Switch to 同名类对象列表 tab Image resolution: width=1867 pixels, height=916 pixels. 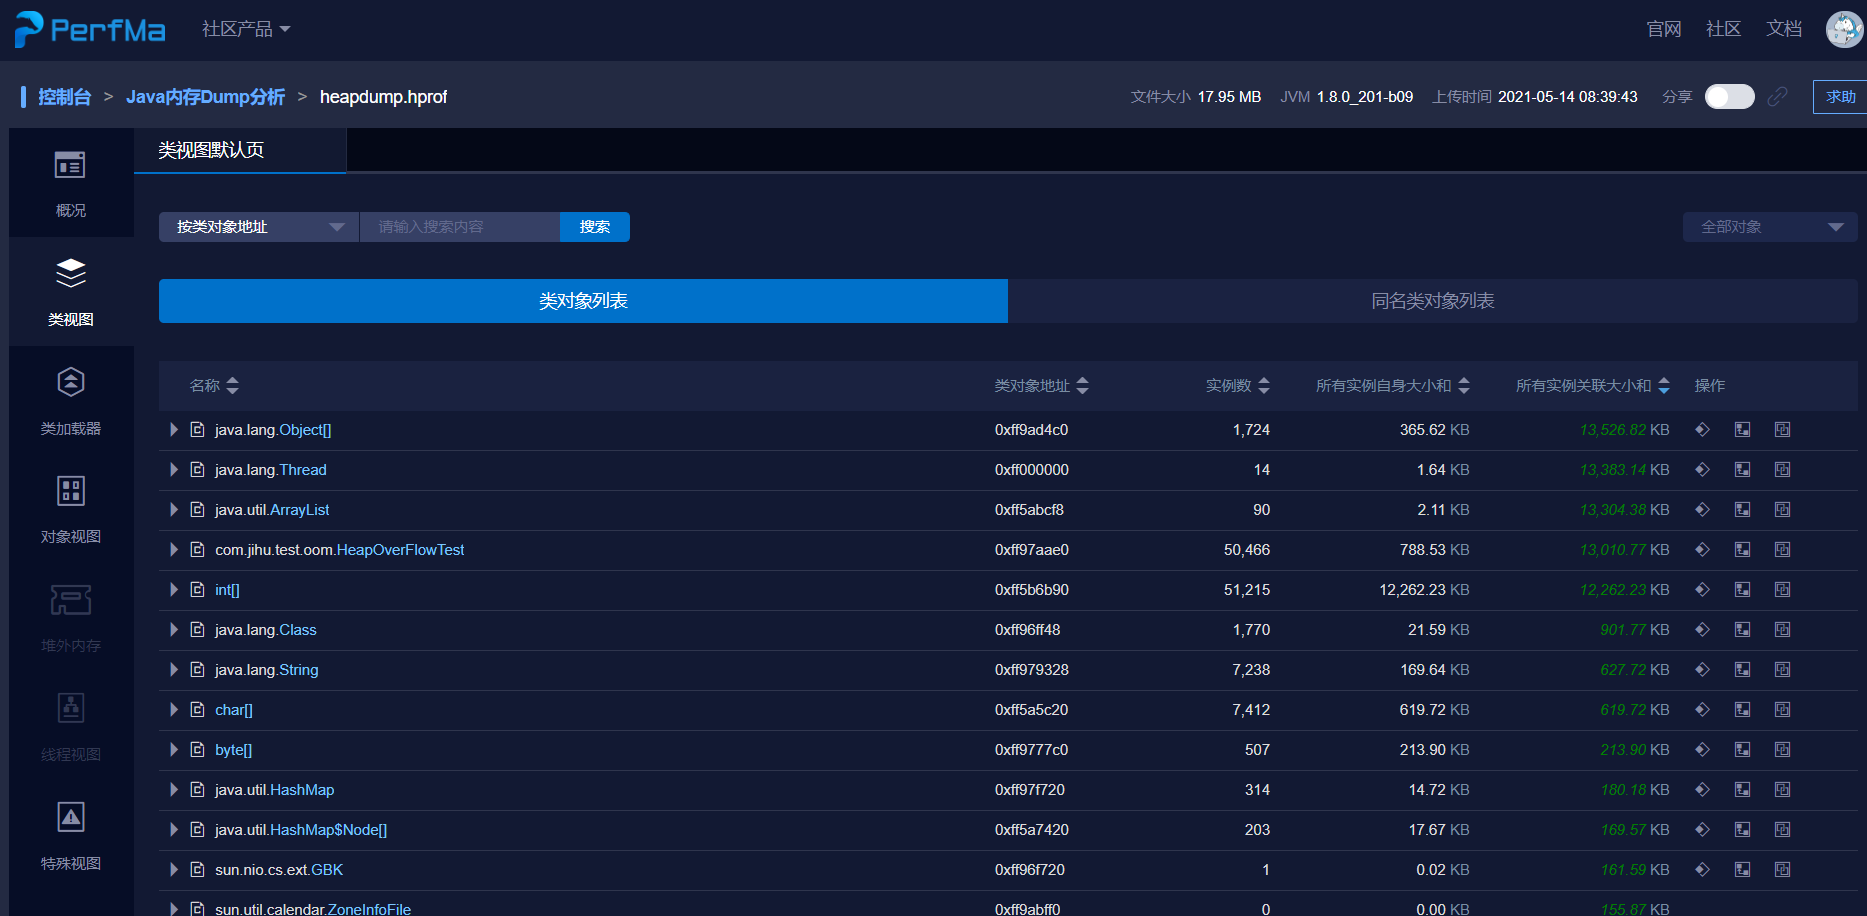(x=1432, y=301)
